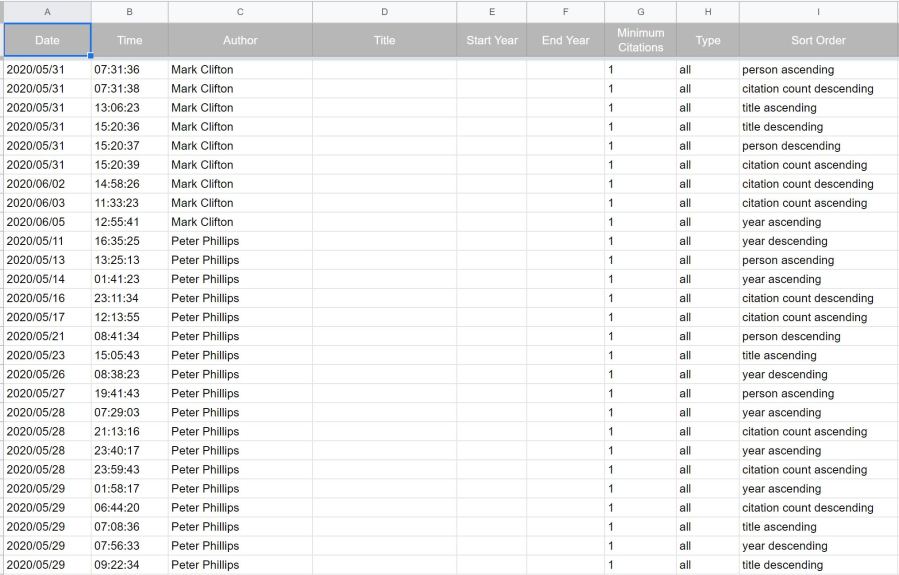Select the Start Year header cell
The image size is (899, 575).
point(492,40)
